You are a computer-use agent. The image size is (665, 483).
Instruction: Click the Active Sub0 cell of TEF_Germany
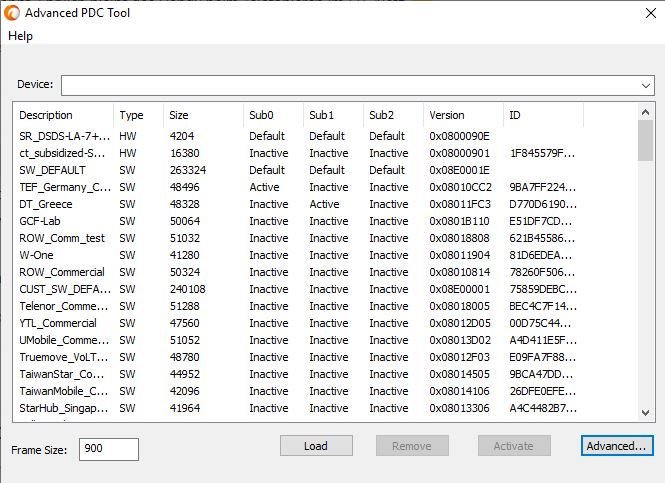point(264,187)
